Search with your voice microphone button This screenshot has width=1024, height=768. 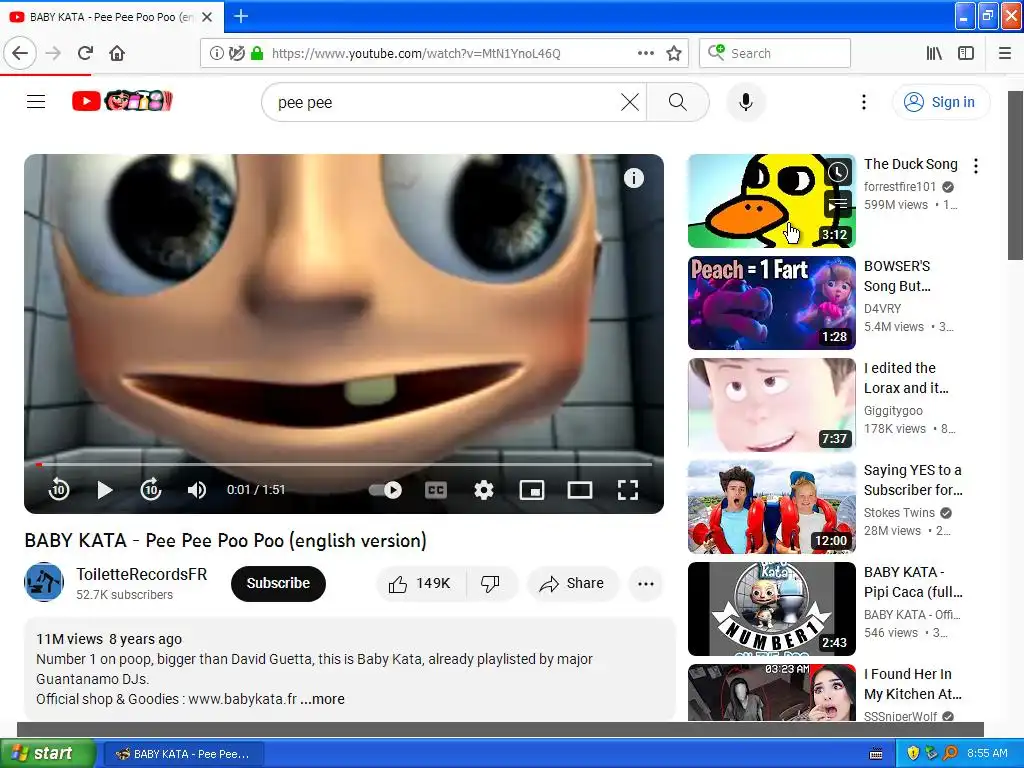tap(746, 103)
